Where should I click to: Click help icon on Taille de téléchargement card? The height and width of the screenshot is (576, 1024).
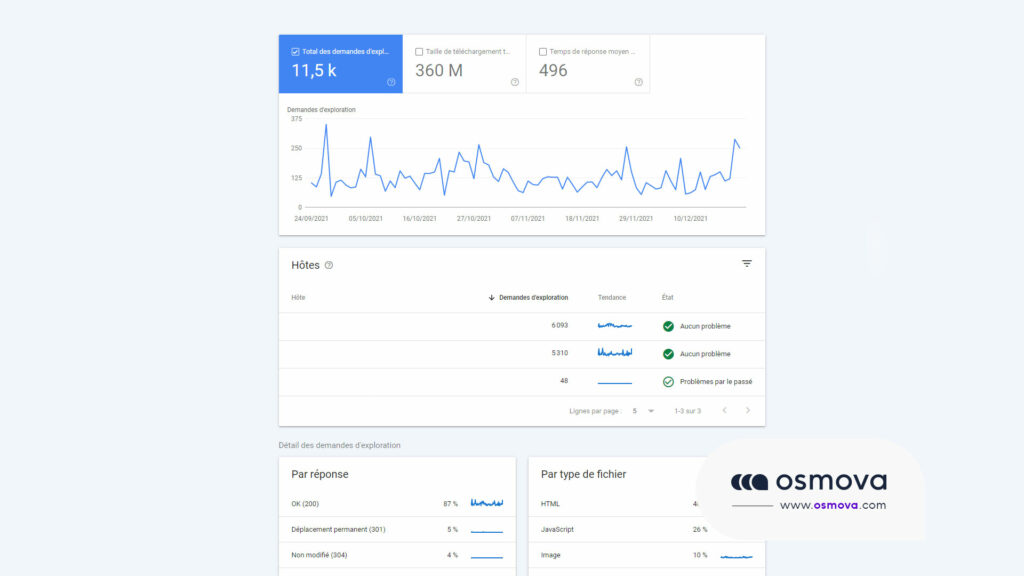tap(516, 84)
